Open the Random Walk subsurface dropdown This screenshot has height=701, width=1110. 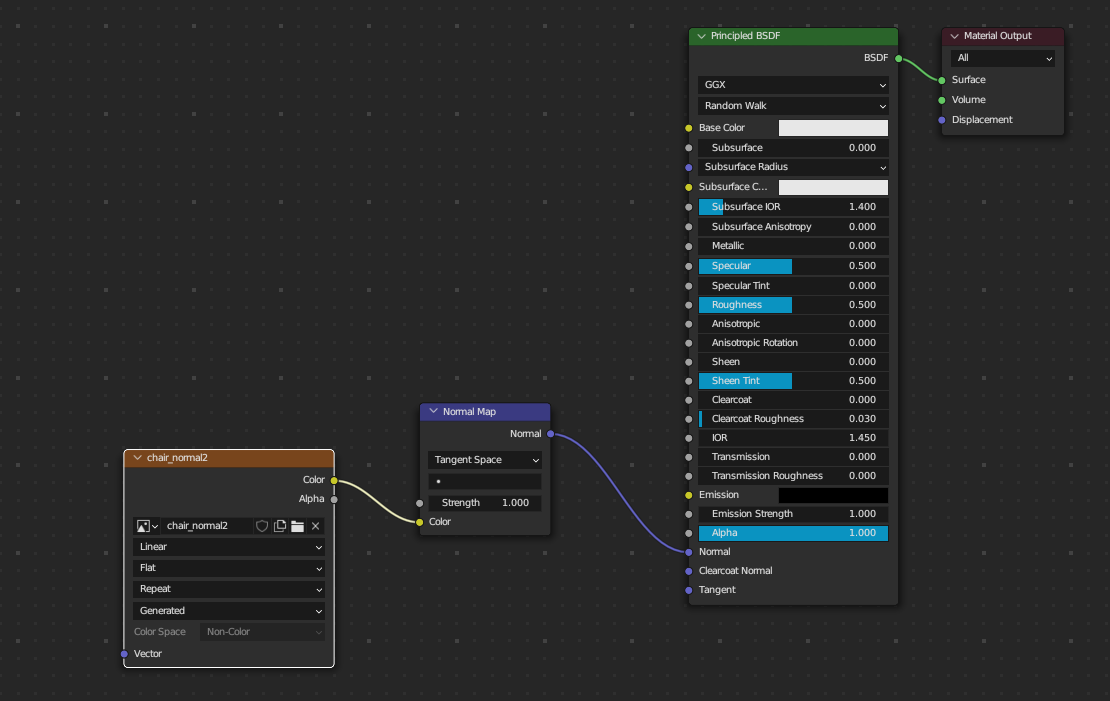point(793,106)
